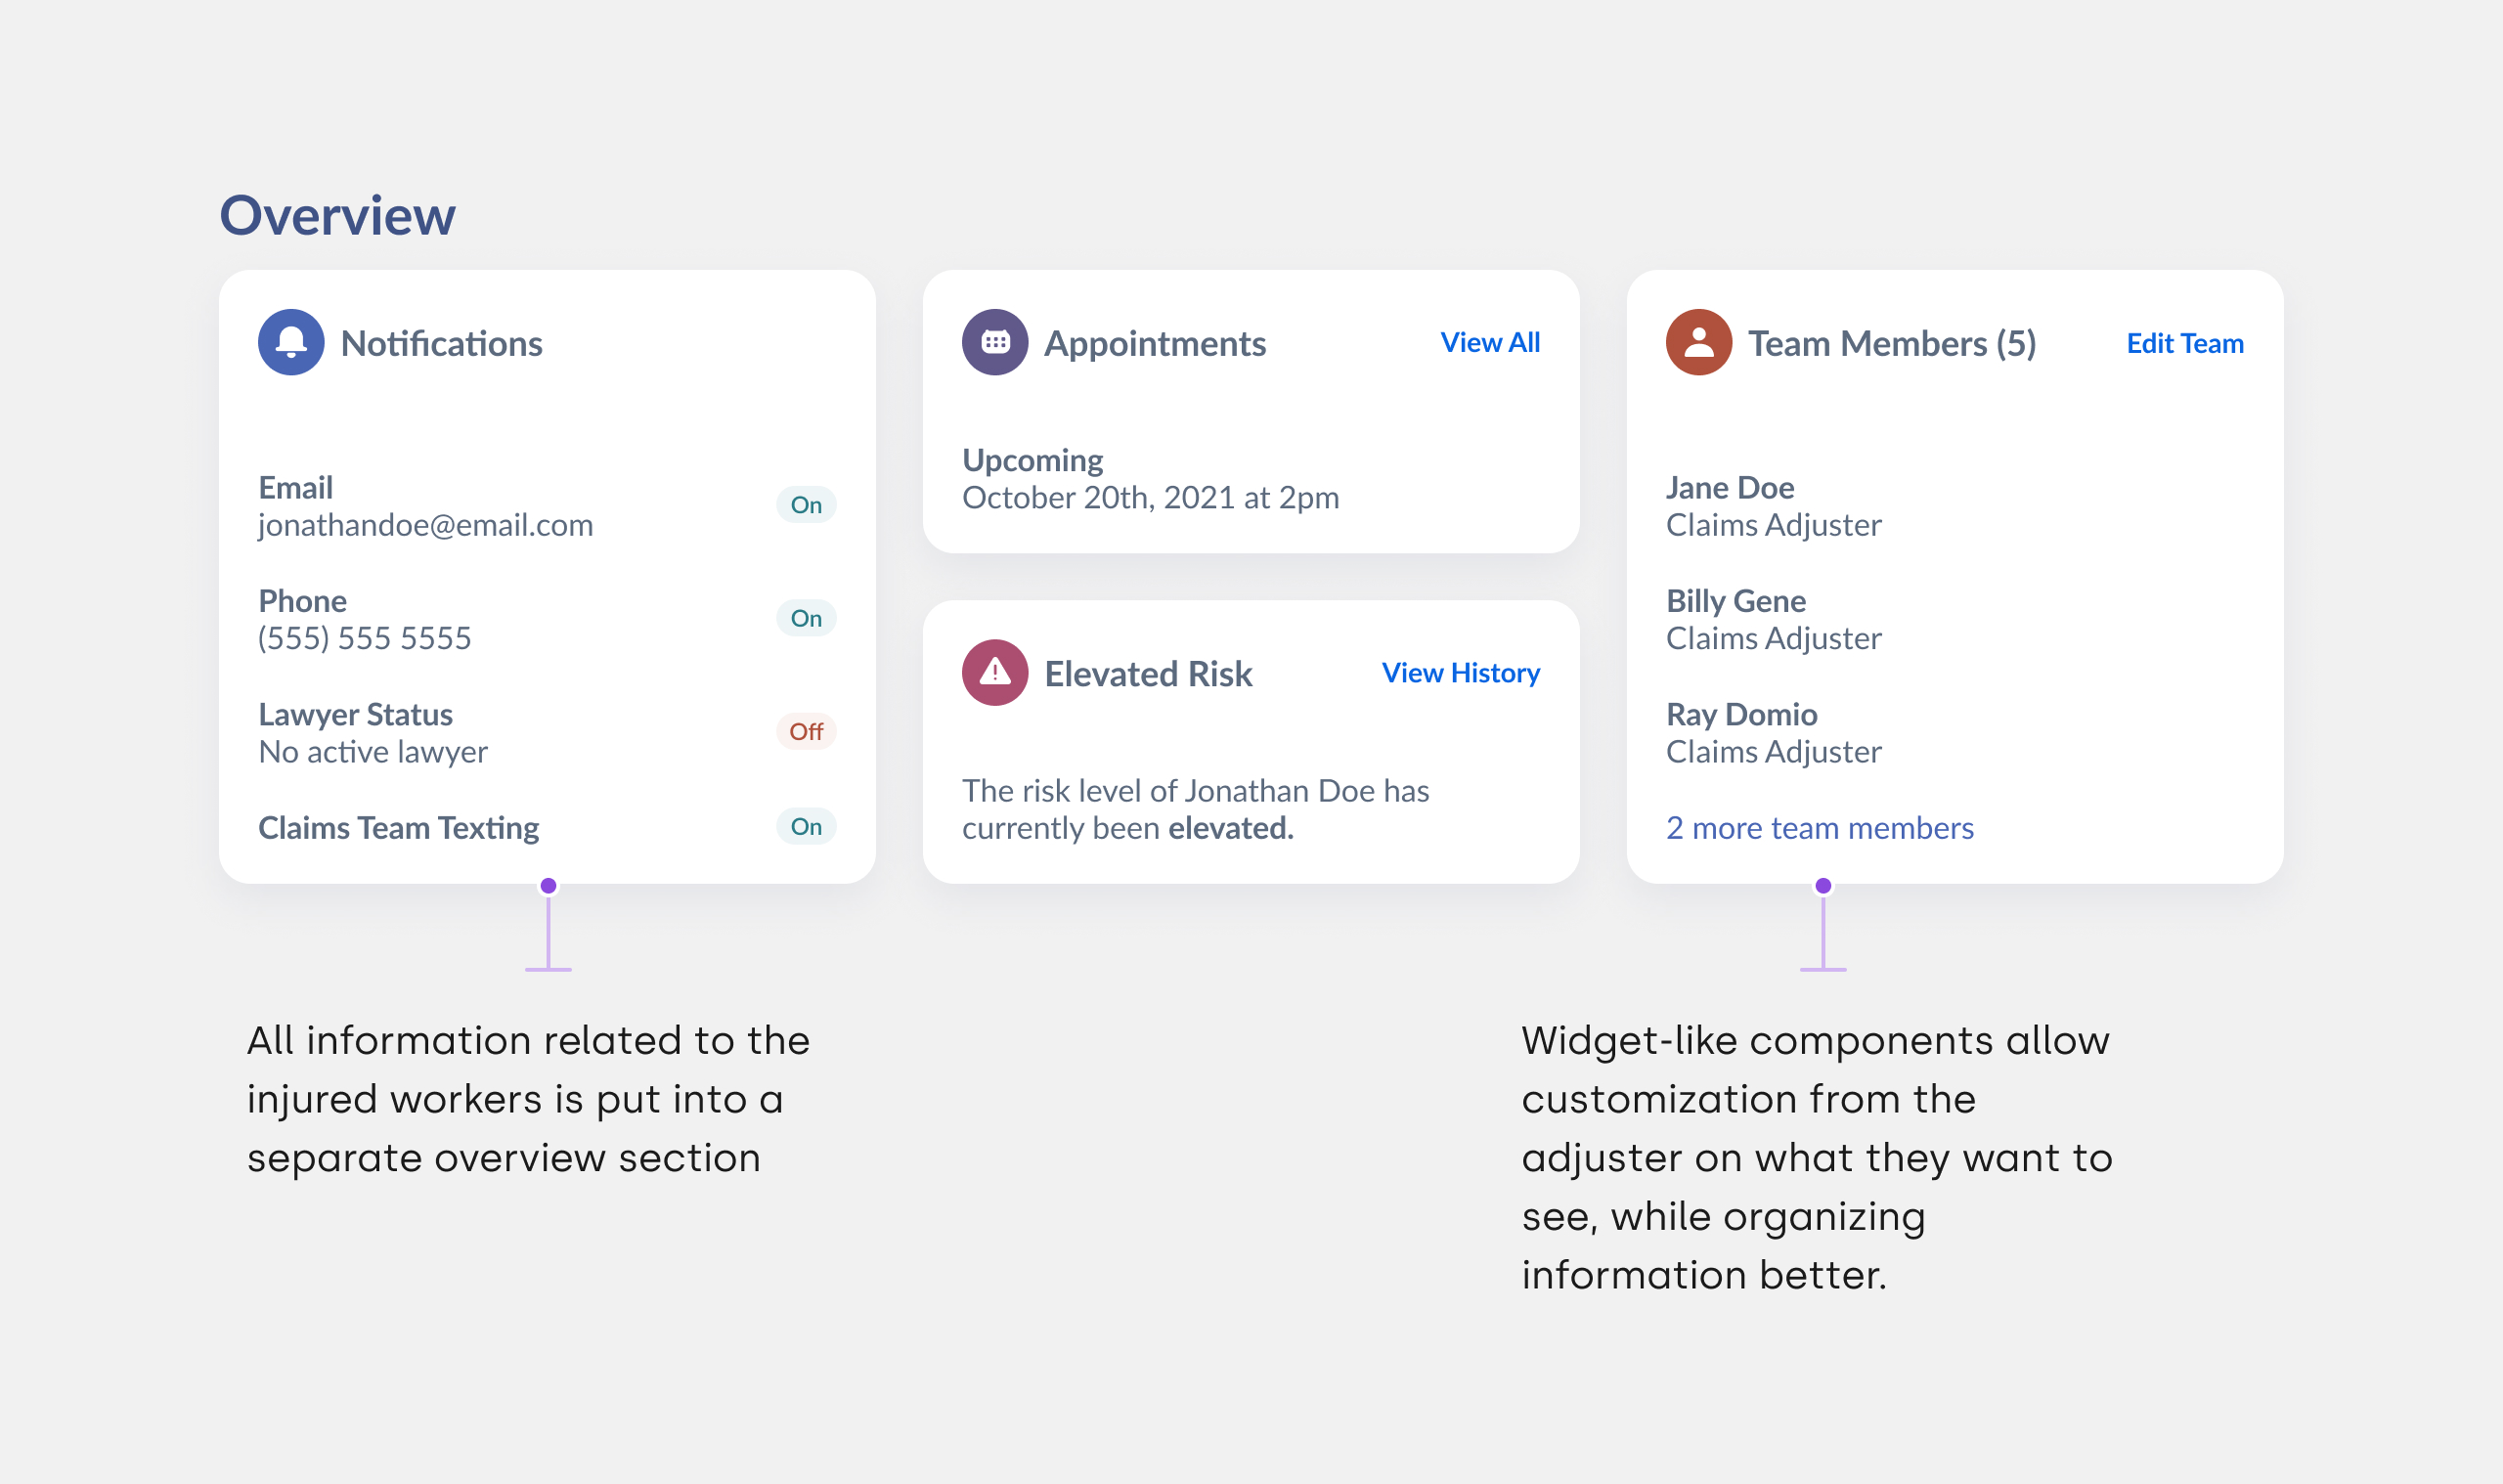2503x1484 pixels.
Task: Toggle Email notifications off
Action: (x=806, y=505)
